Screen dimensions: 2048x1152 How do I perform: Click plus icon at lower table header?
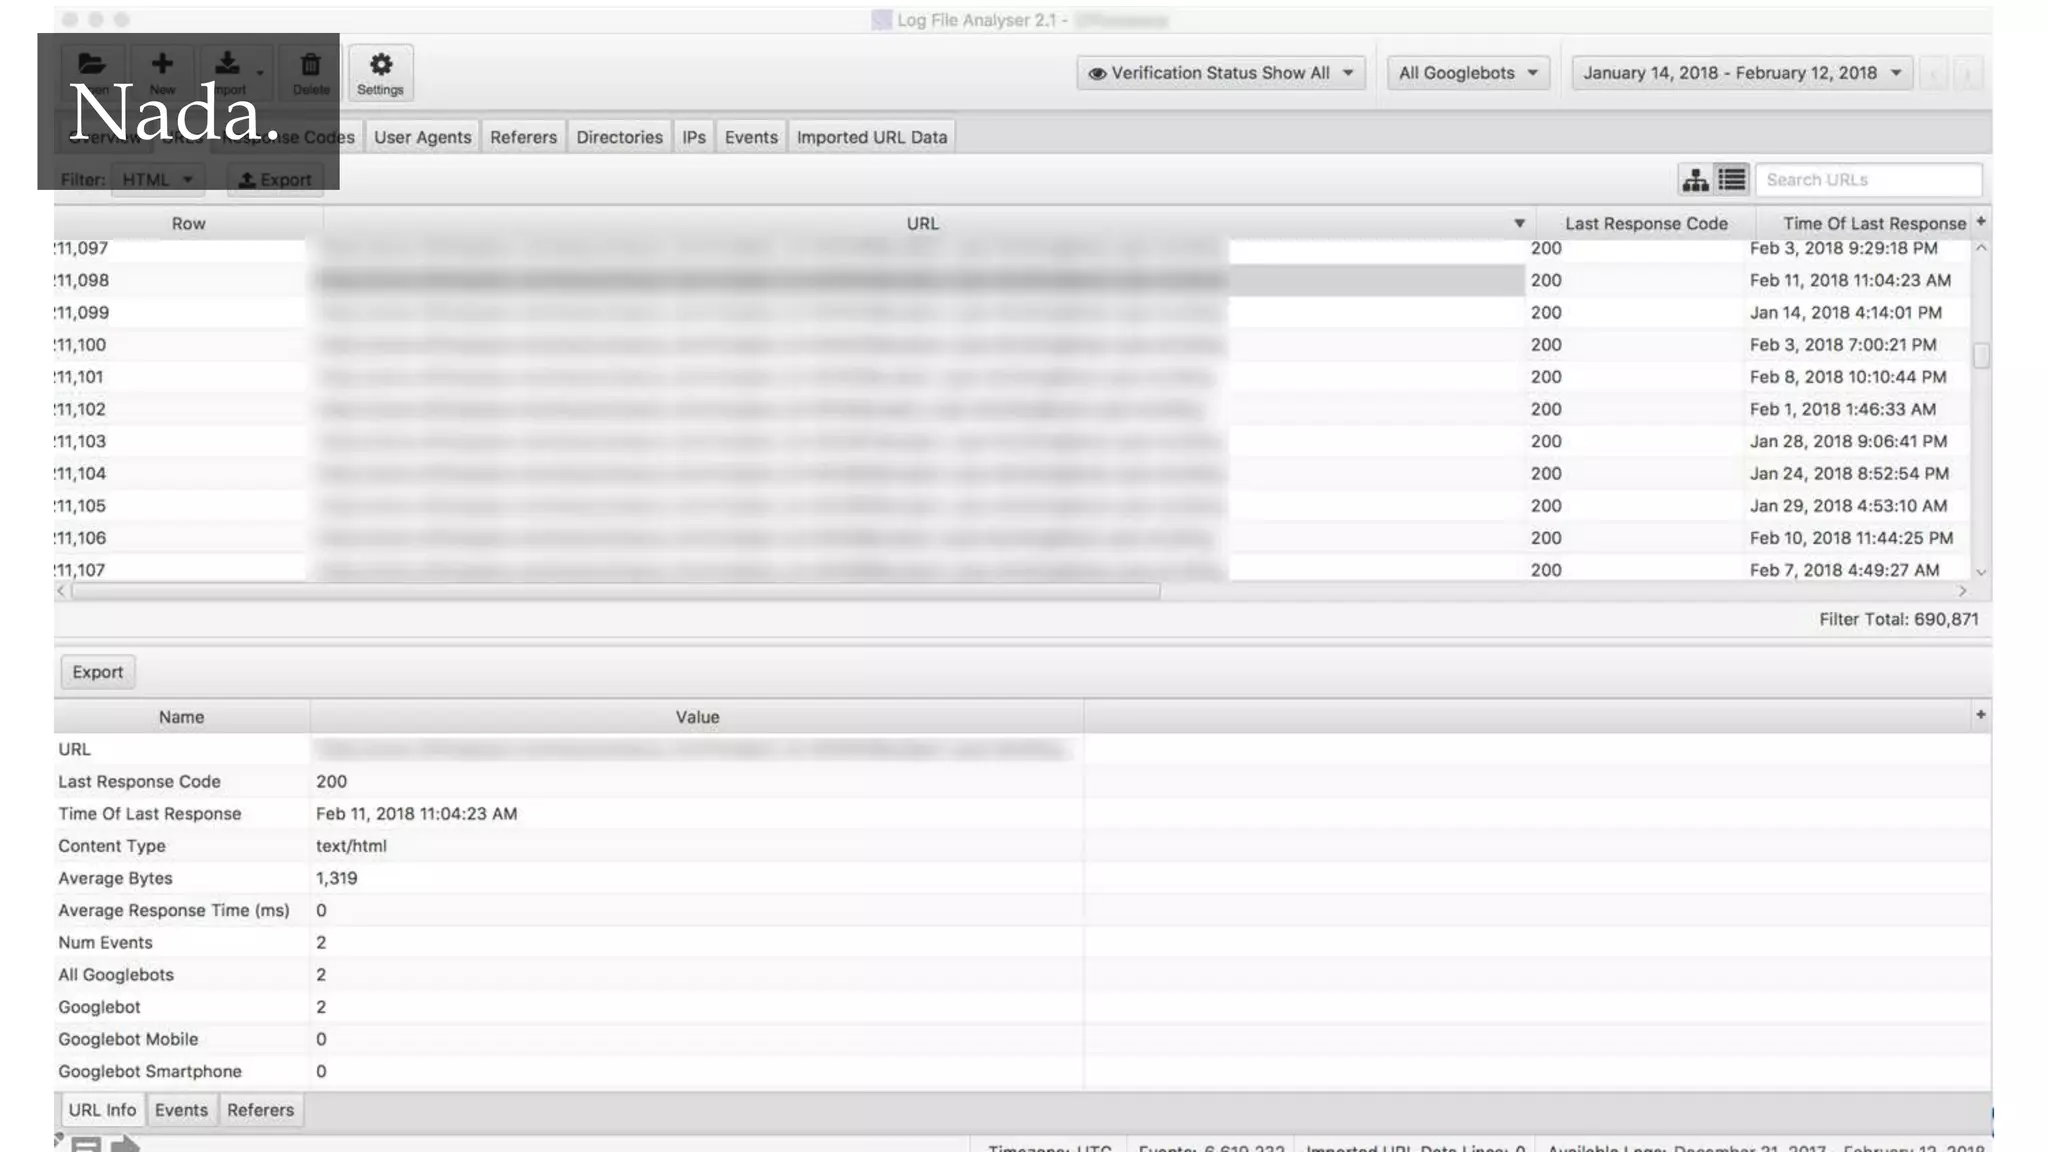pyautogui.click(x=1980, y=715)
